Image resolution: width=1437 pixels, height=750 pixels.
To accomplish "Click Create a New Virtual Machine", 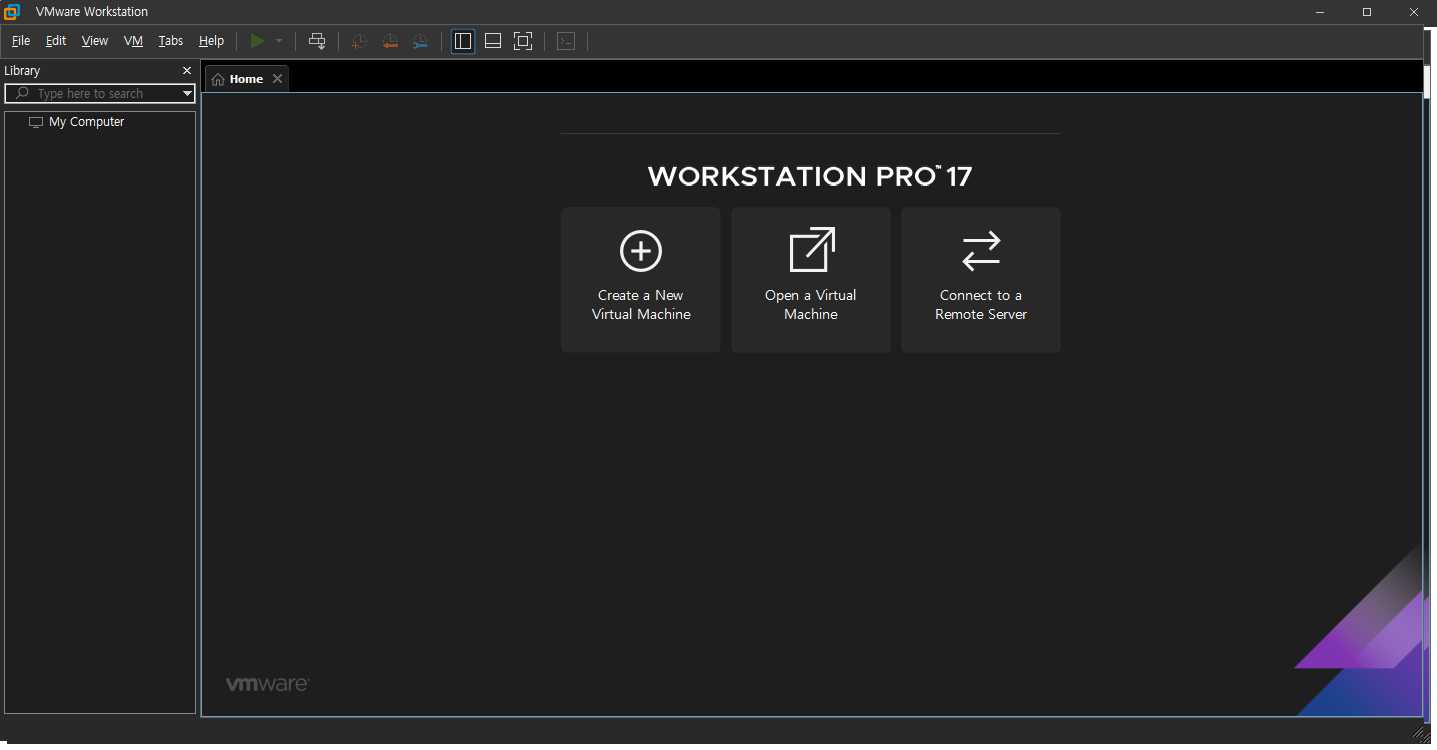I will 641,280.
